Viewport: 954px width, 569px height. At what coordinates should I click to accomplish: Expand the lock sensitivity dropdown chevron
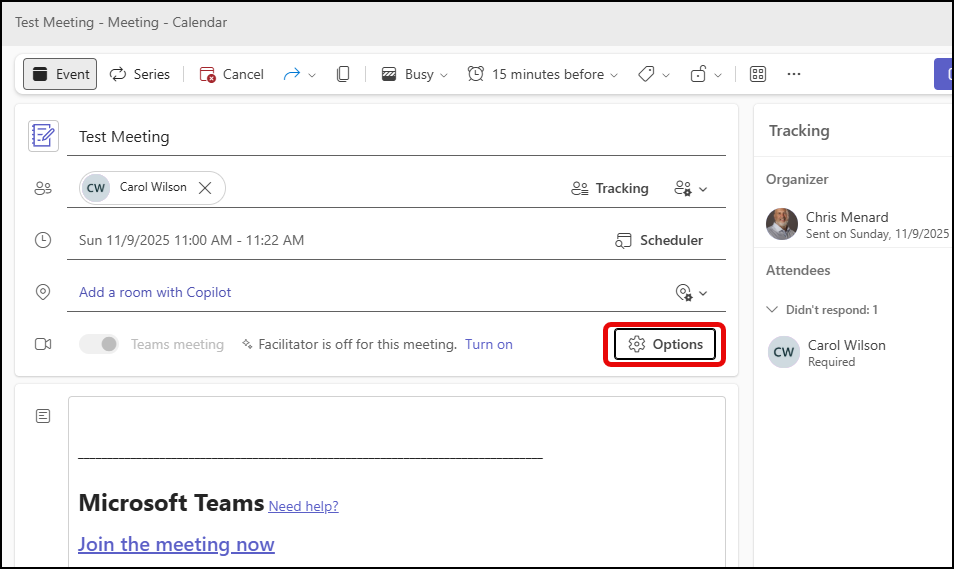tap(718, 75)
